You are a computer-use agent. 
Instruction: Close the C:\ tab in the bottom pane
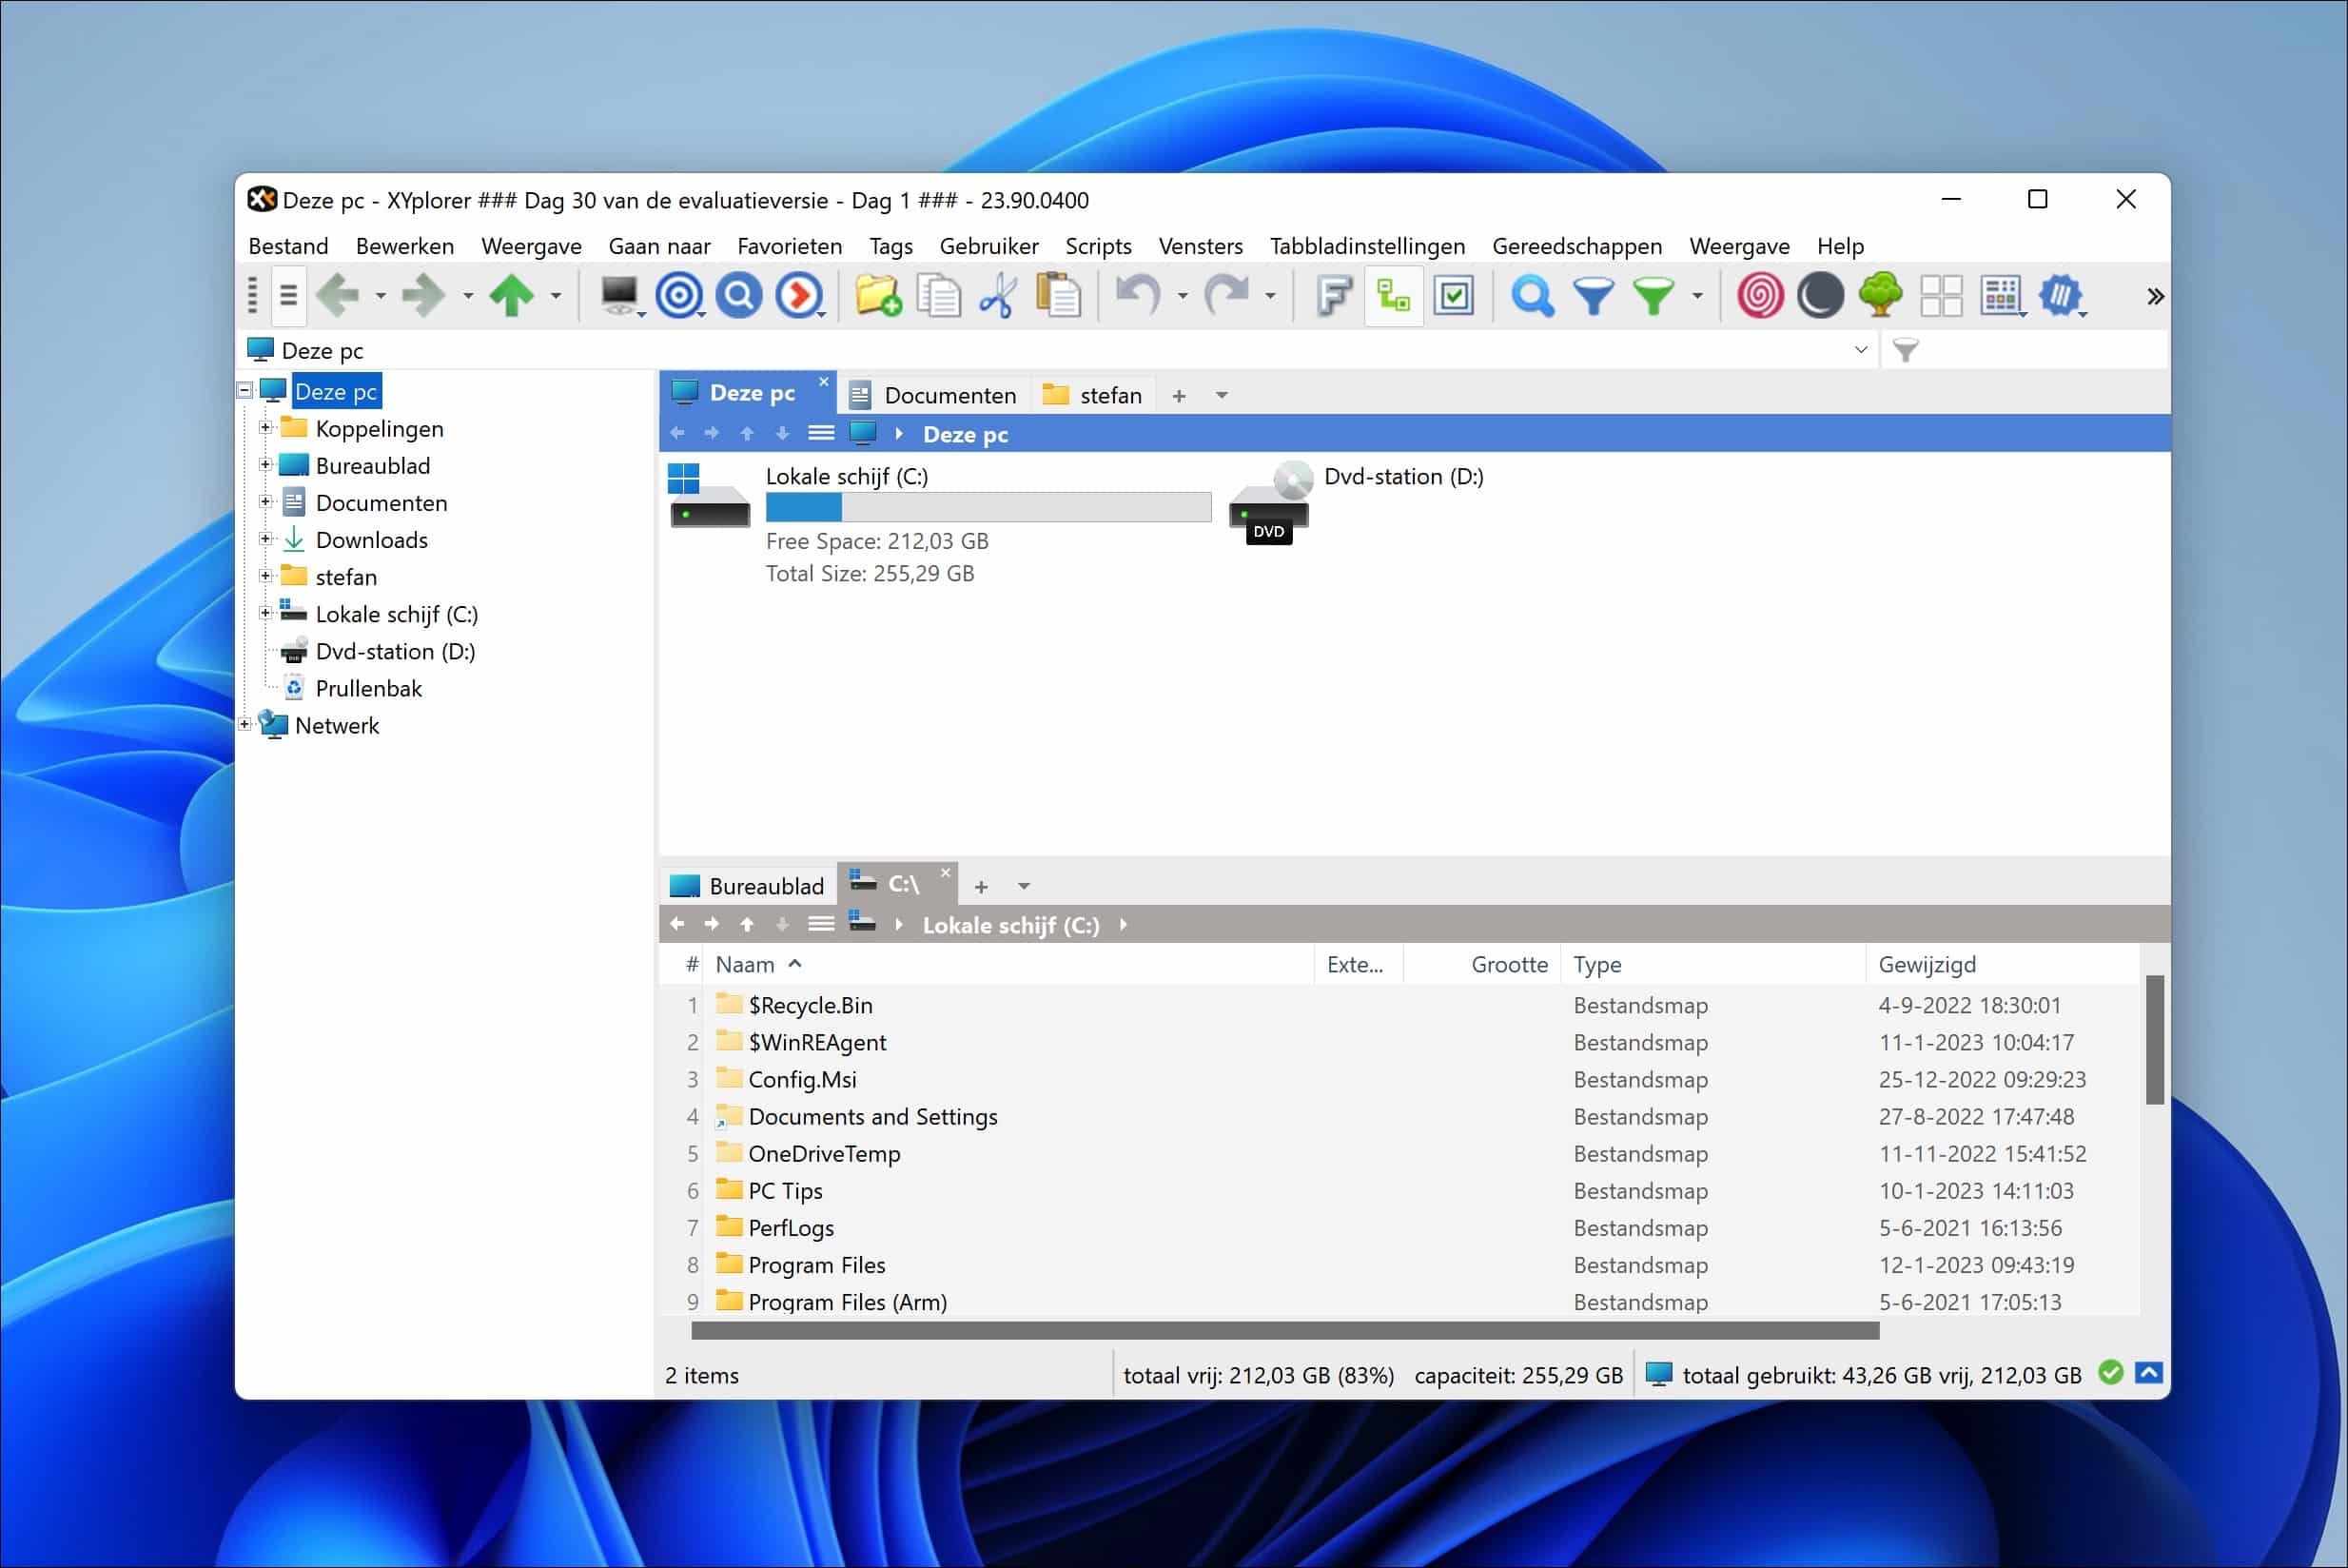[x=944, y=872]
